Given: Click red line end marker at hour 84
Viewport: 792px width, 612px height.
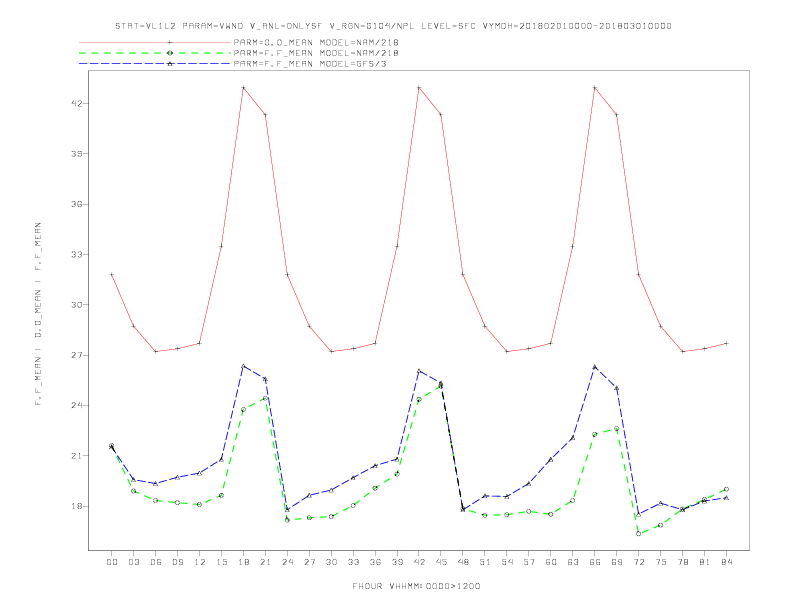Looking at the screenshot, I should 727,343.
